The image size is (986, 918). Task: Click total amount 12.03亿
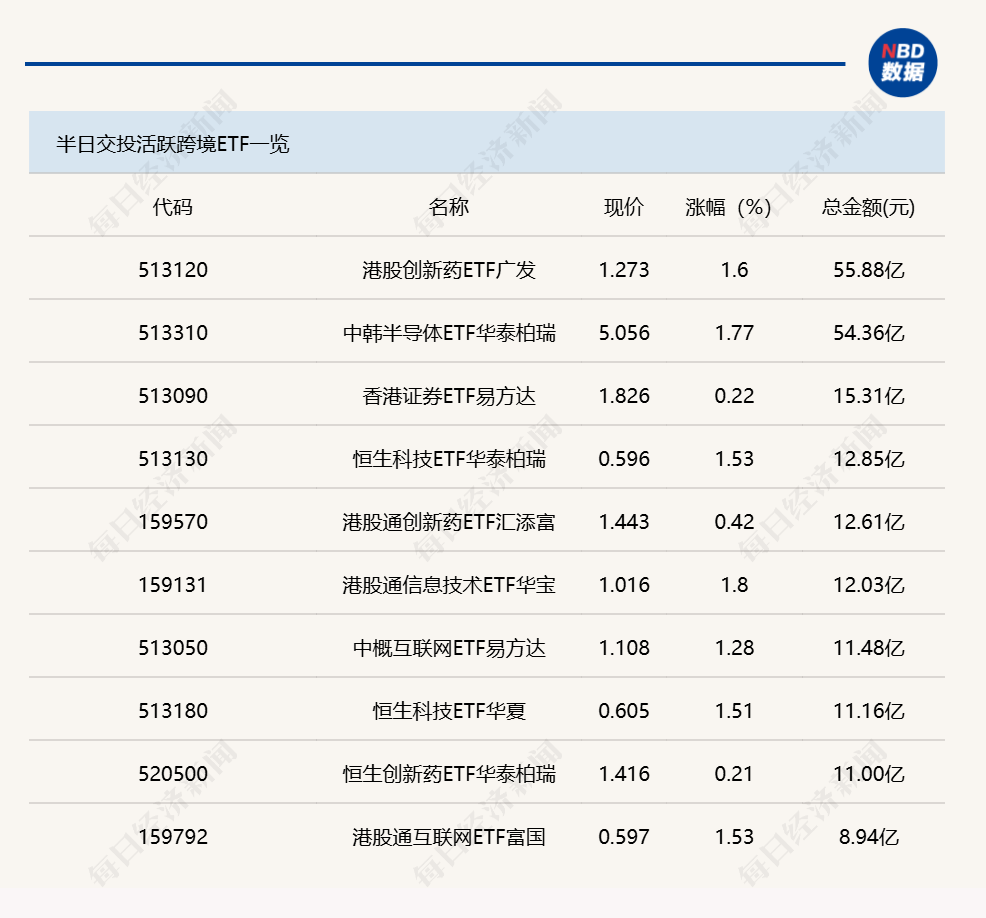868,585
